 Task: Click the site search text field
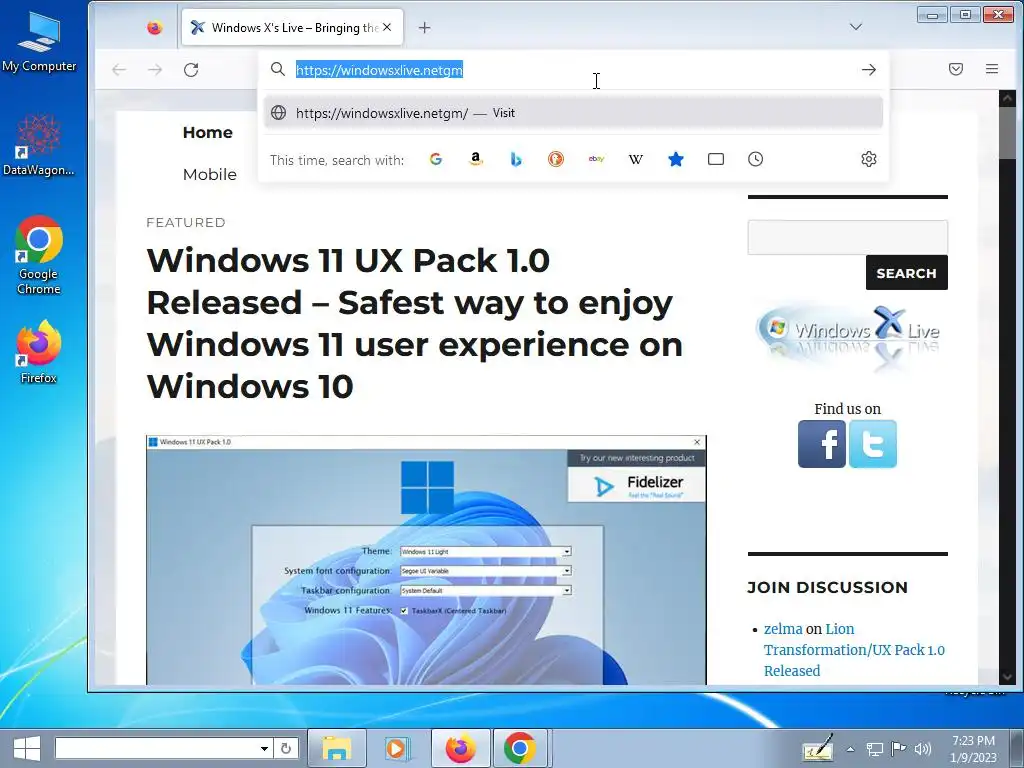click(848, 237)
